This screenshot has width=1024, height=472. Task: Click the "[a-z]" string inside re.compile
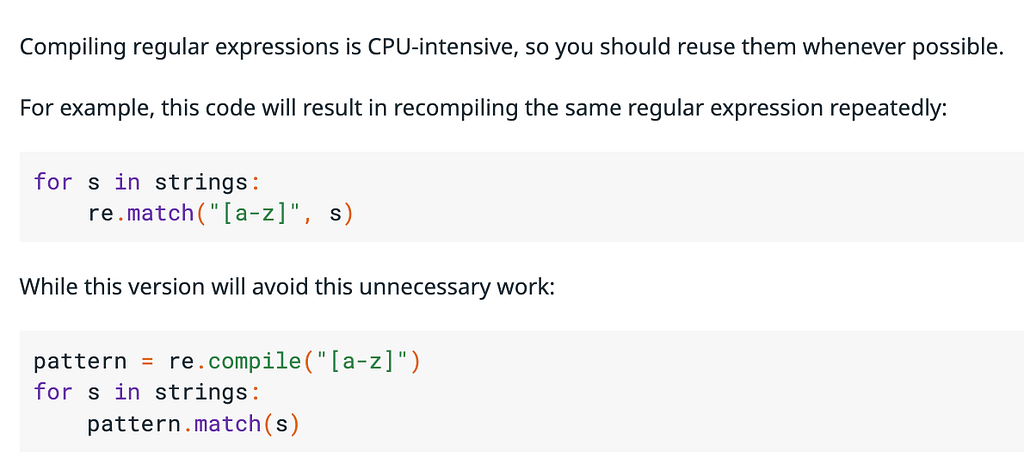(361, 360)
